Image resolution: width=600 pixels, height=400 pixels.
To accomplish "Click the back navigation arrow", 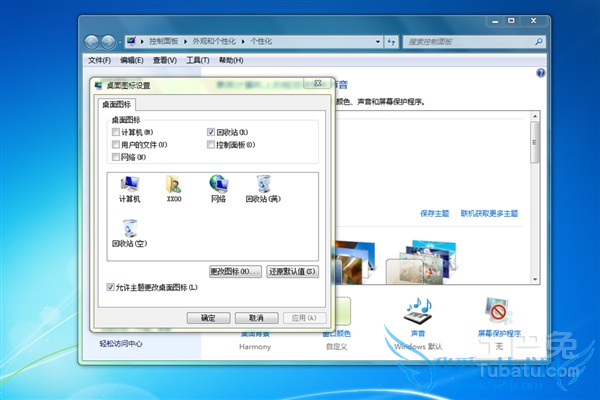I will point(92,42).
